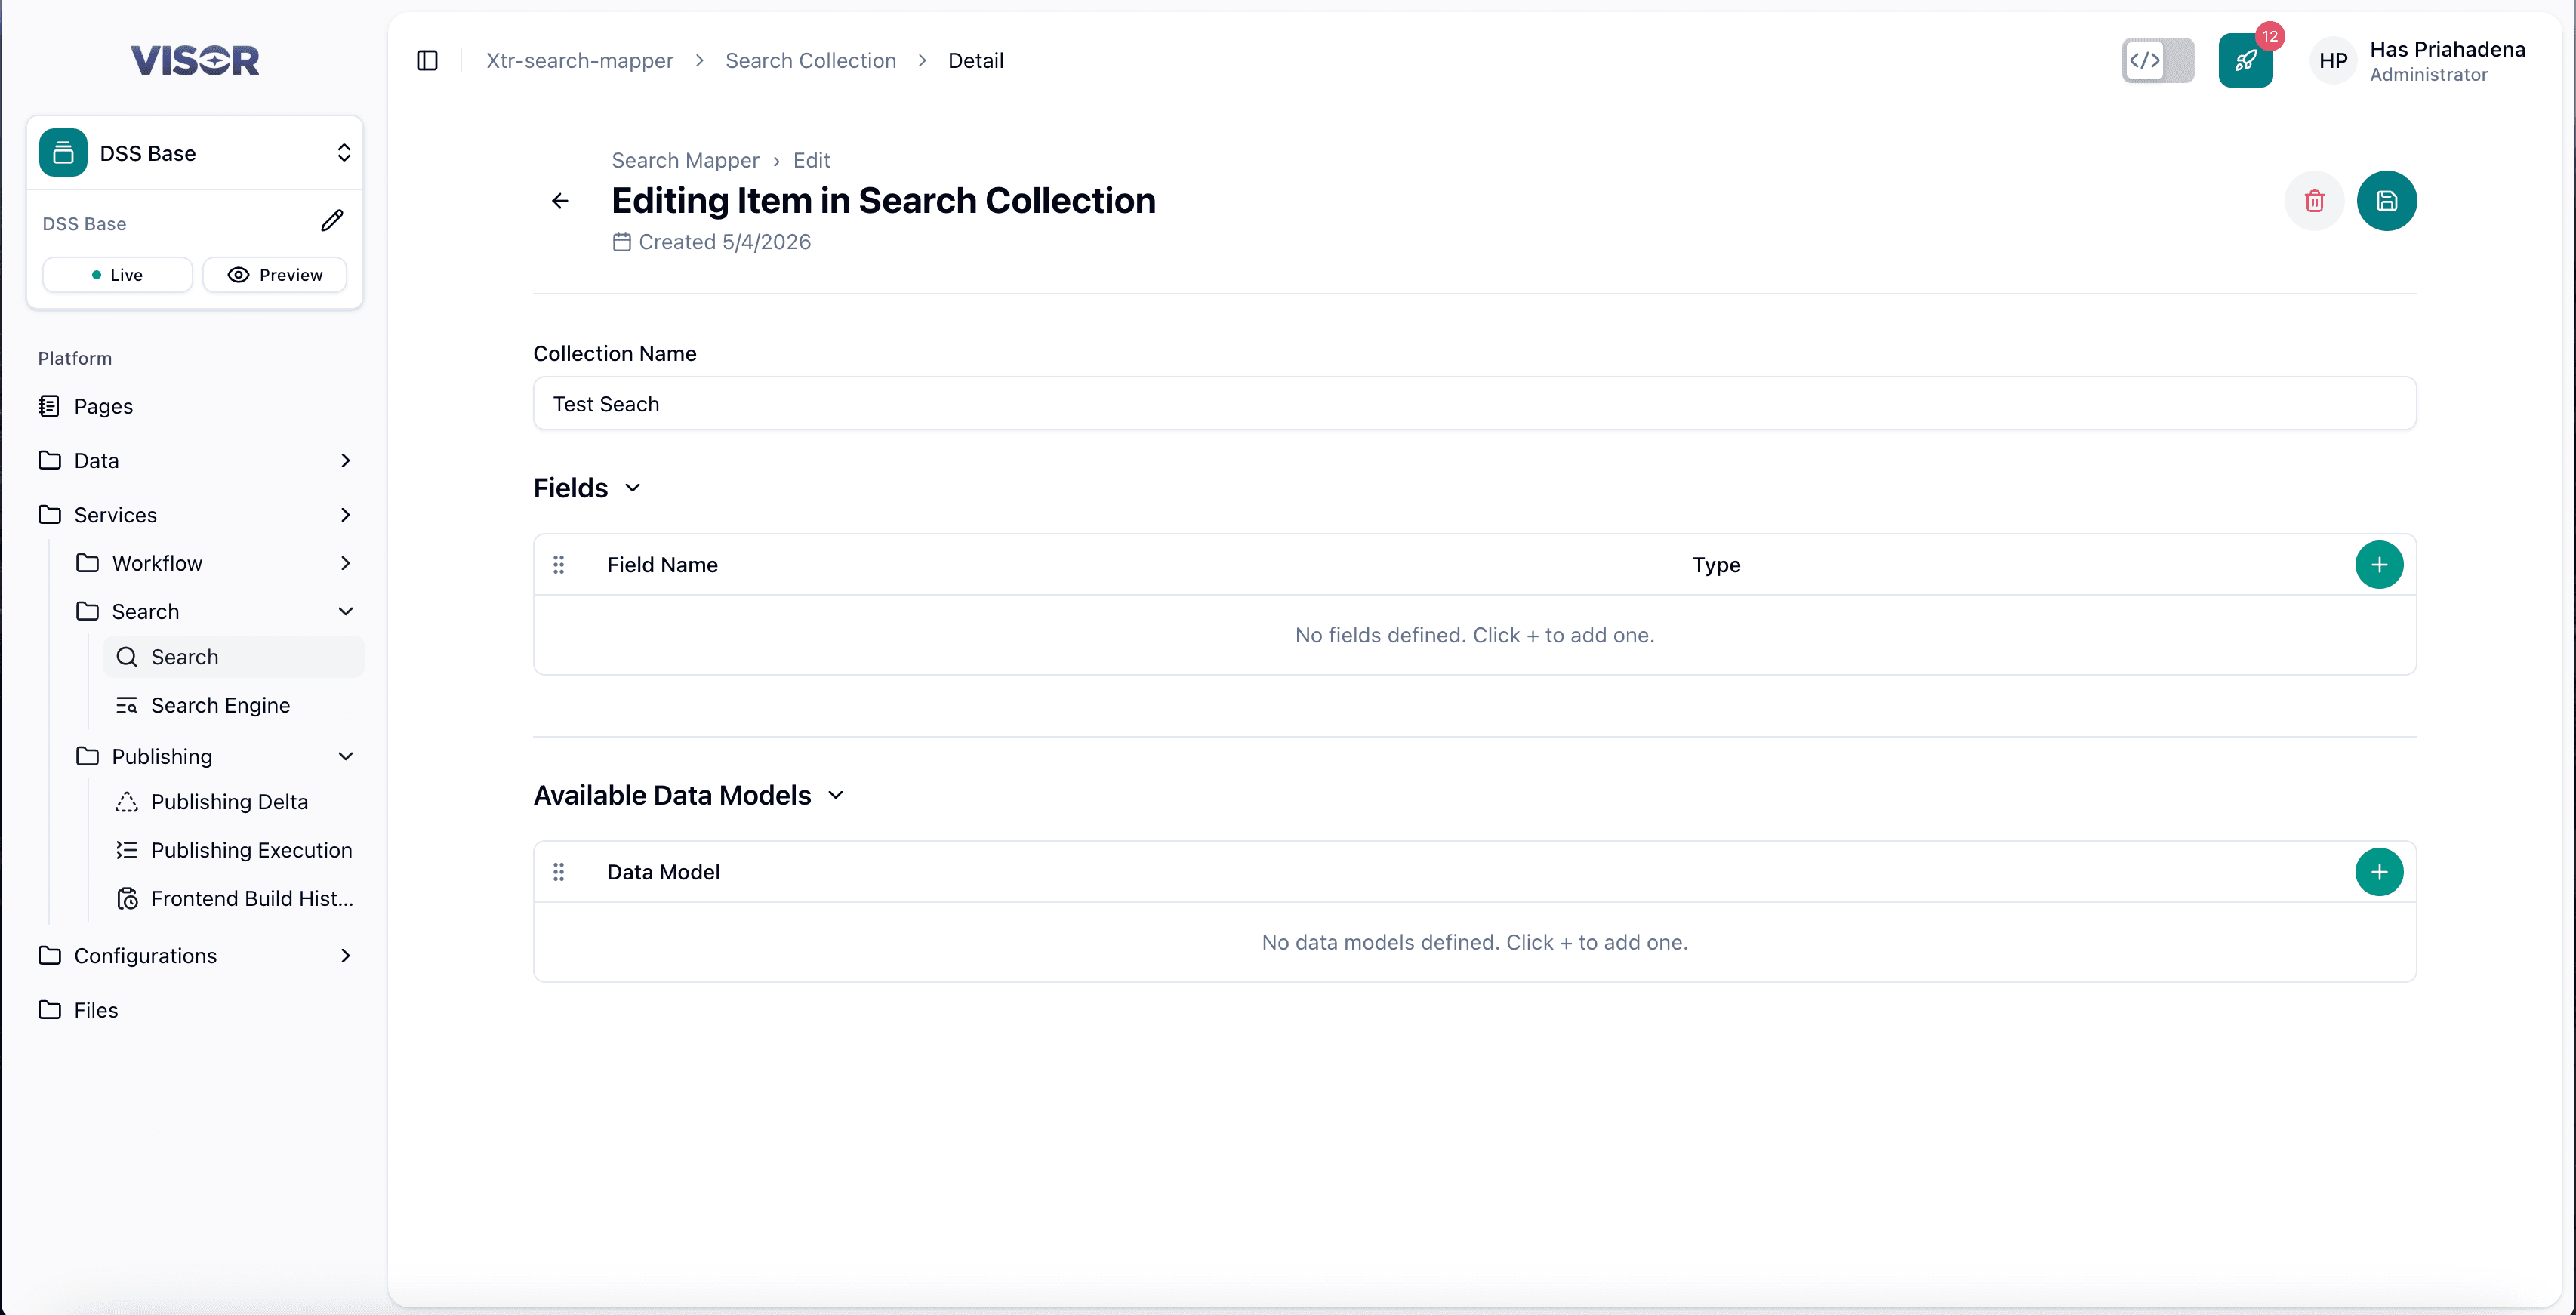Expand the Services section chevron
The width and height of the screenshot is (2576, 1315).
tap(346, 515)
